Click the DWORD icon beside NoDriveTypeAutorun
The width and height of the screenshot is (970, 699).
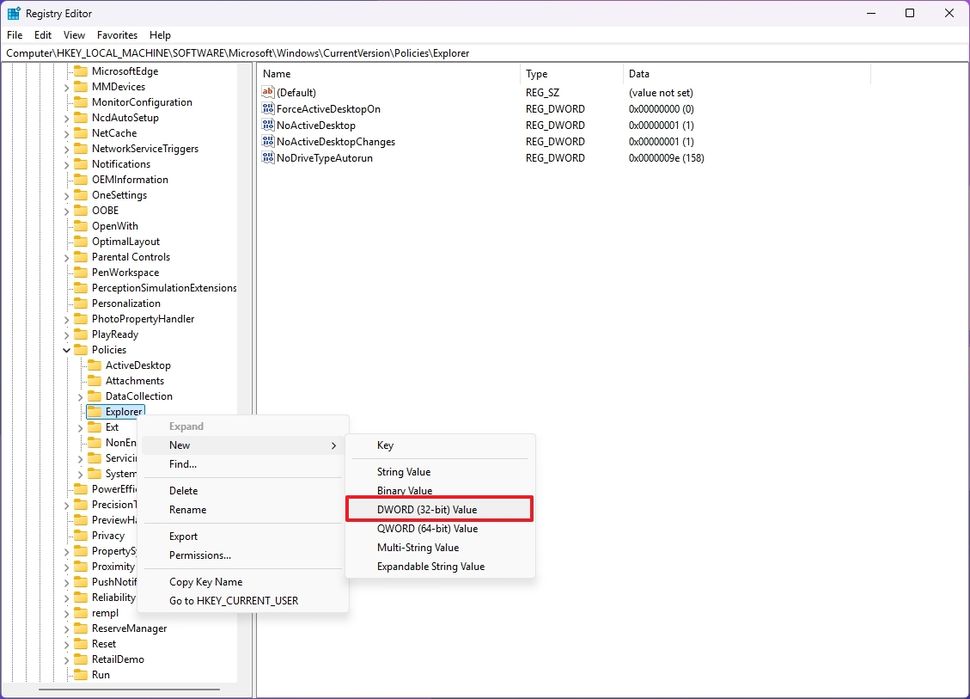click(266, 157)
